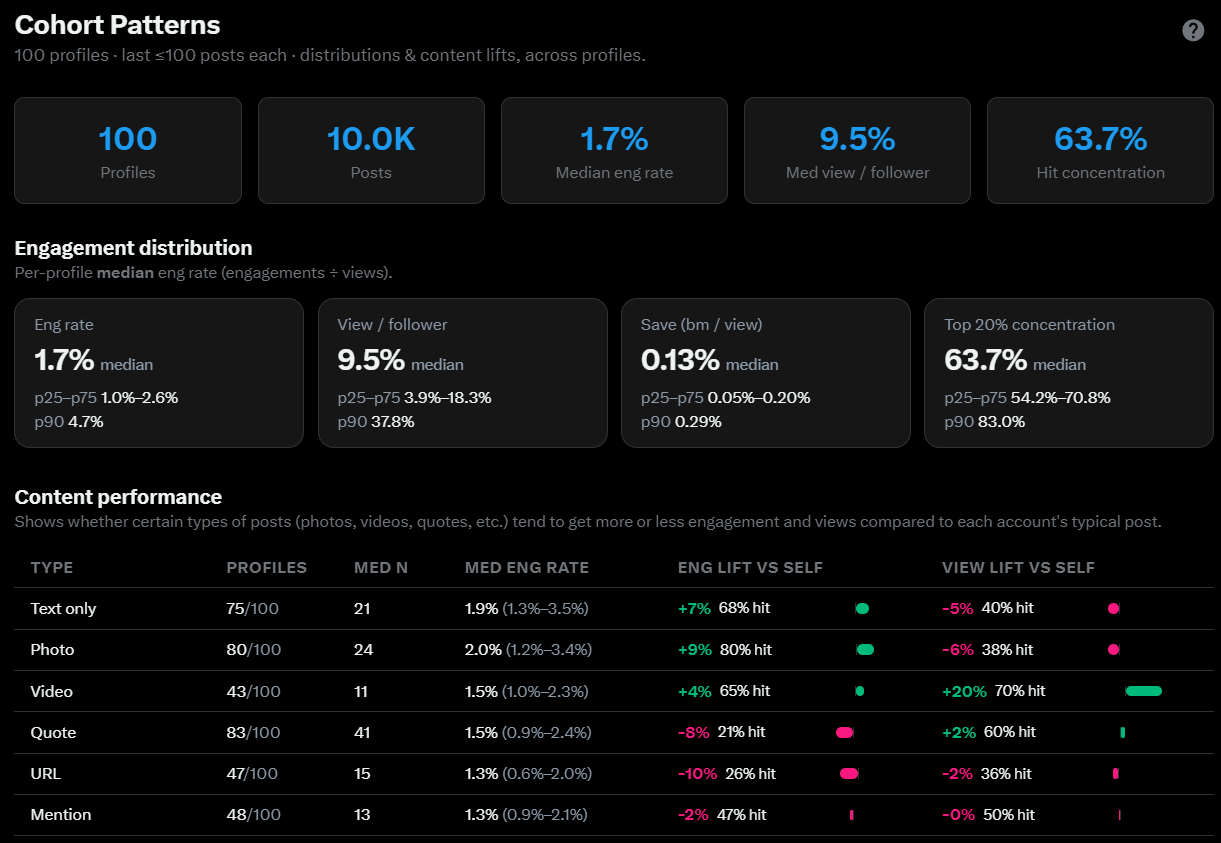Viewport: 1221px width, 843px height.
Task: Select the Content performance heading
Action: click(118, 497)
